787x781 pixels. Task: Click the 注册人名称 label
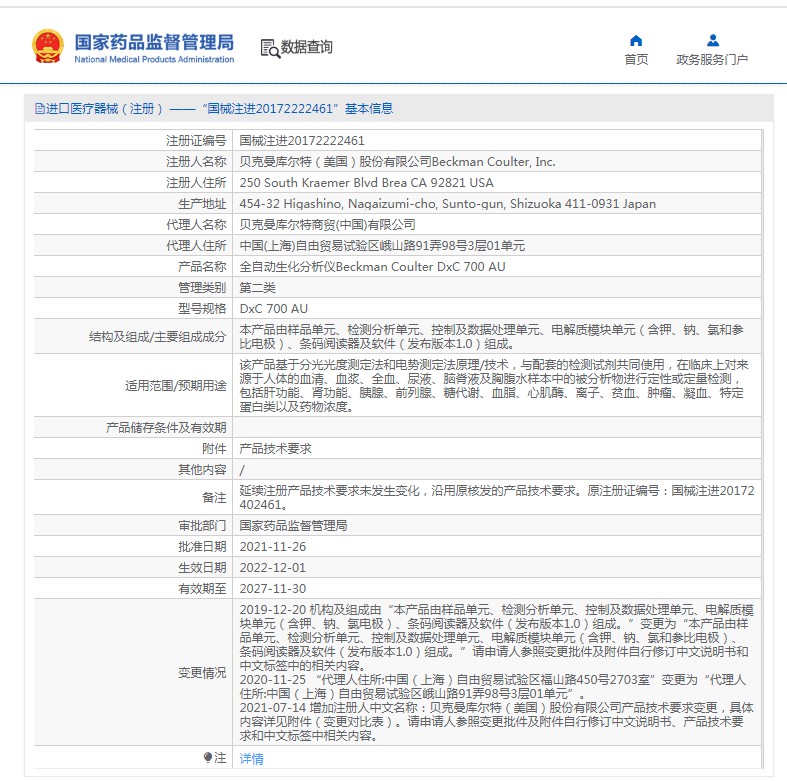click(196, 162)
